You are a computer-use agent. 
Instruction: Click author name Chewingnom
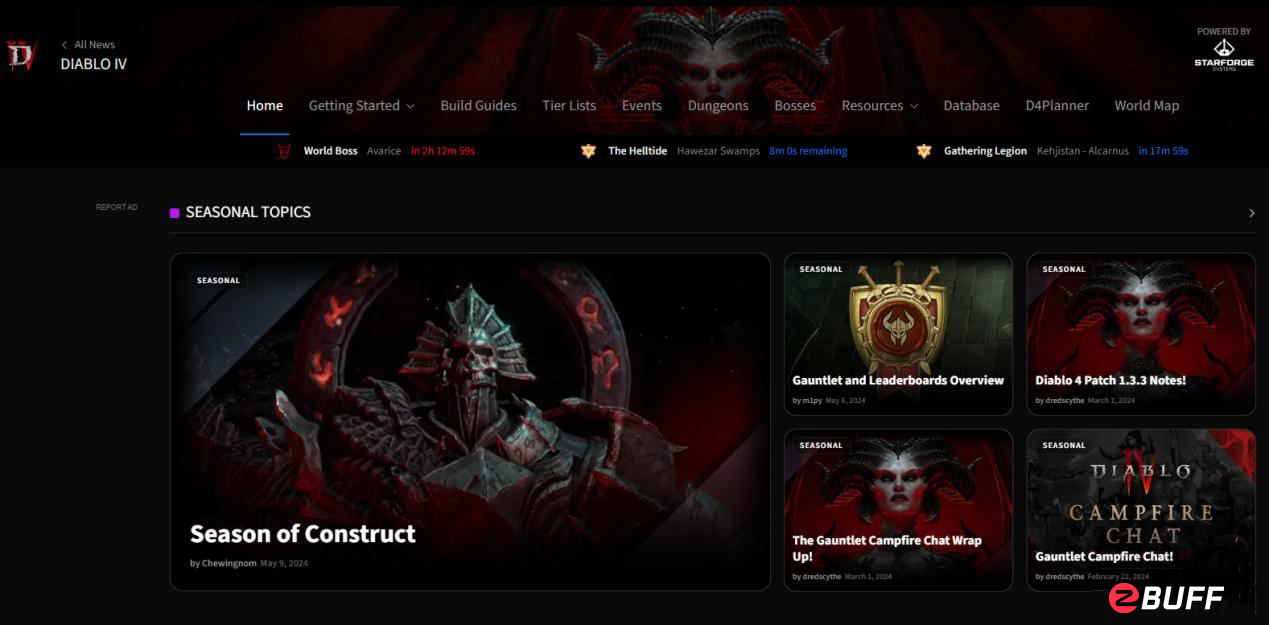pyautogui.click(x=229, y=564)
